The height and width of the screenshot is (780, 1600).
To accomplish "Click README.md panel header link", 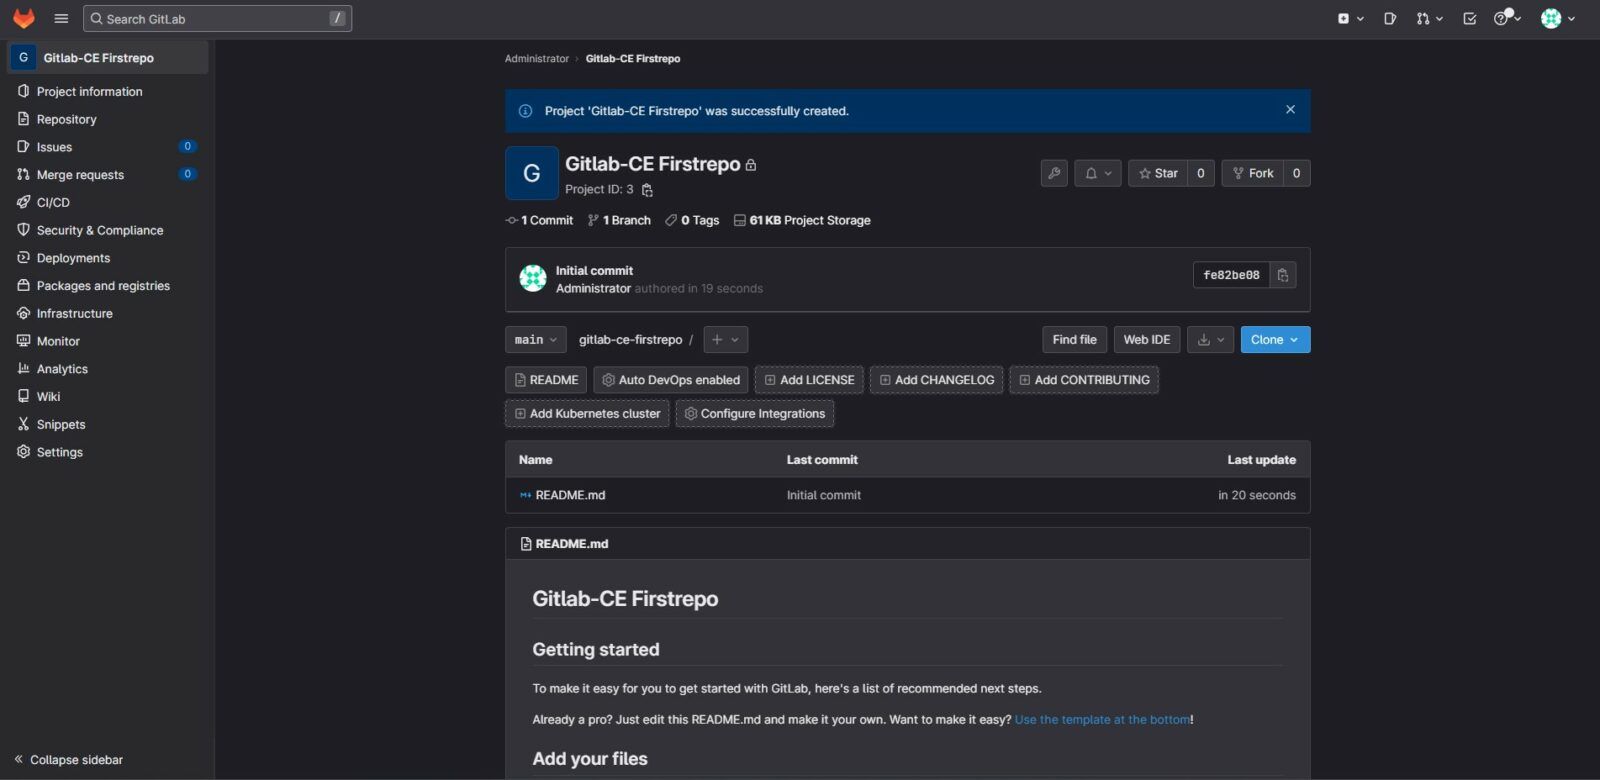I will tap(572, 544).
